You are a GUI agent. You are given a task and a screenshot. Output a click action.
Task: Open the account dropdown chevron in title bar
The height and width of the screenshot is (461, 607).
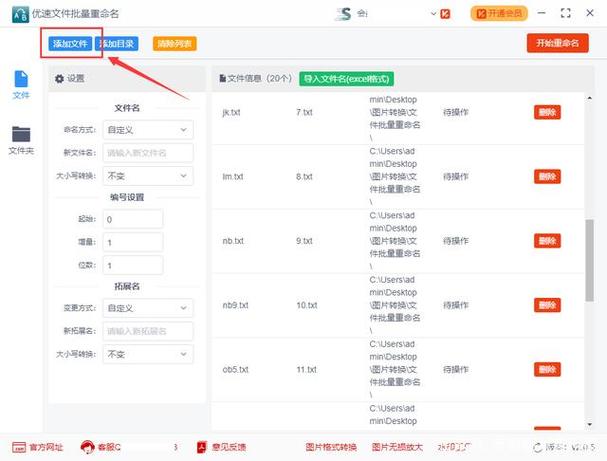pyautogui.click(x=434, y=14)
